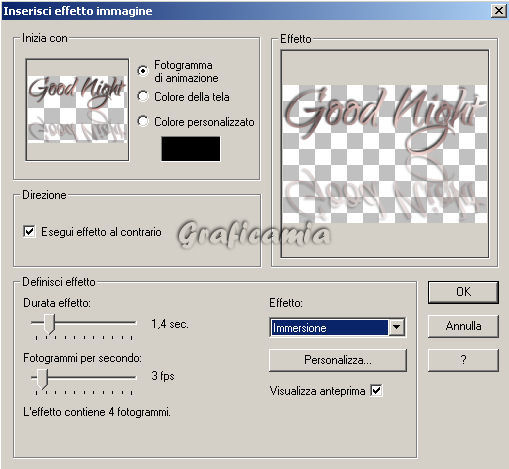This screenshot has width=509, height=469.
Task: Click the Inserisci effetto immagine title bar
Action: coord(246,11)
